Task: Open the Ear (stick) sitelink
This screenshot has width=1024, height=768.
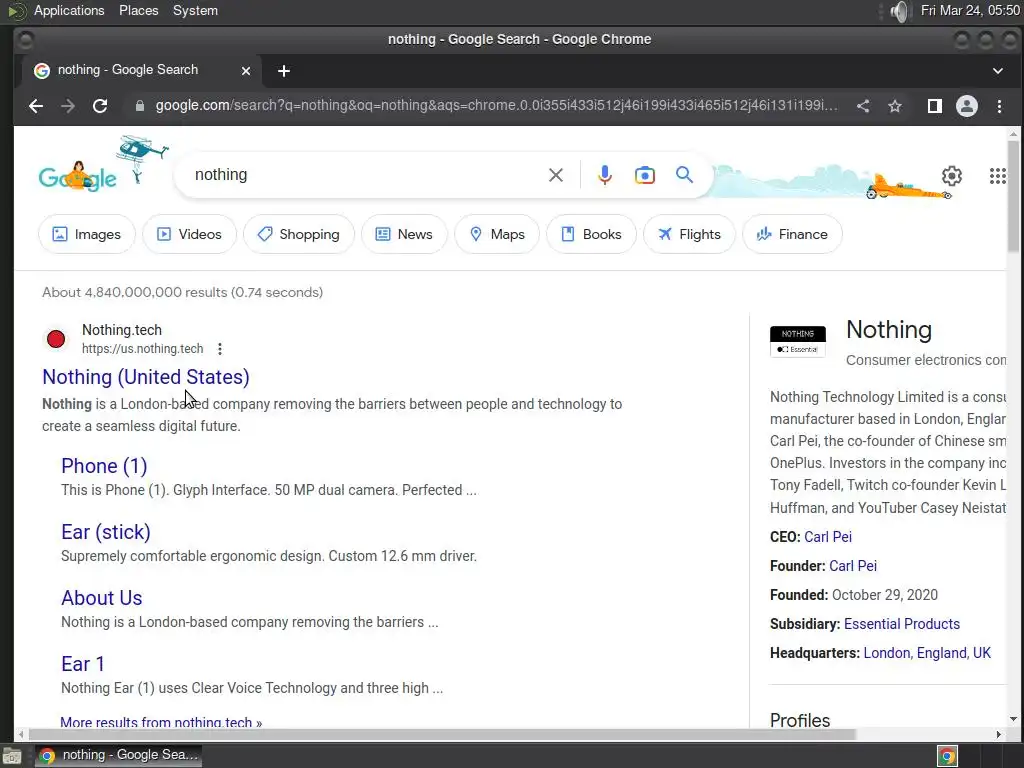Action: pos(106,532)
